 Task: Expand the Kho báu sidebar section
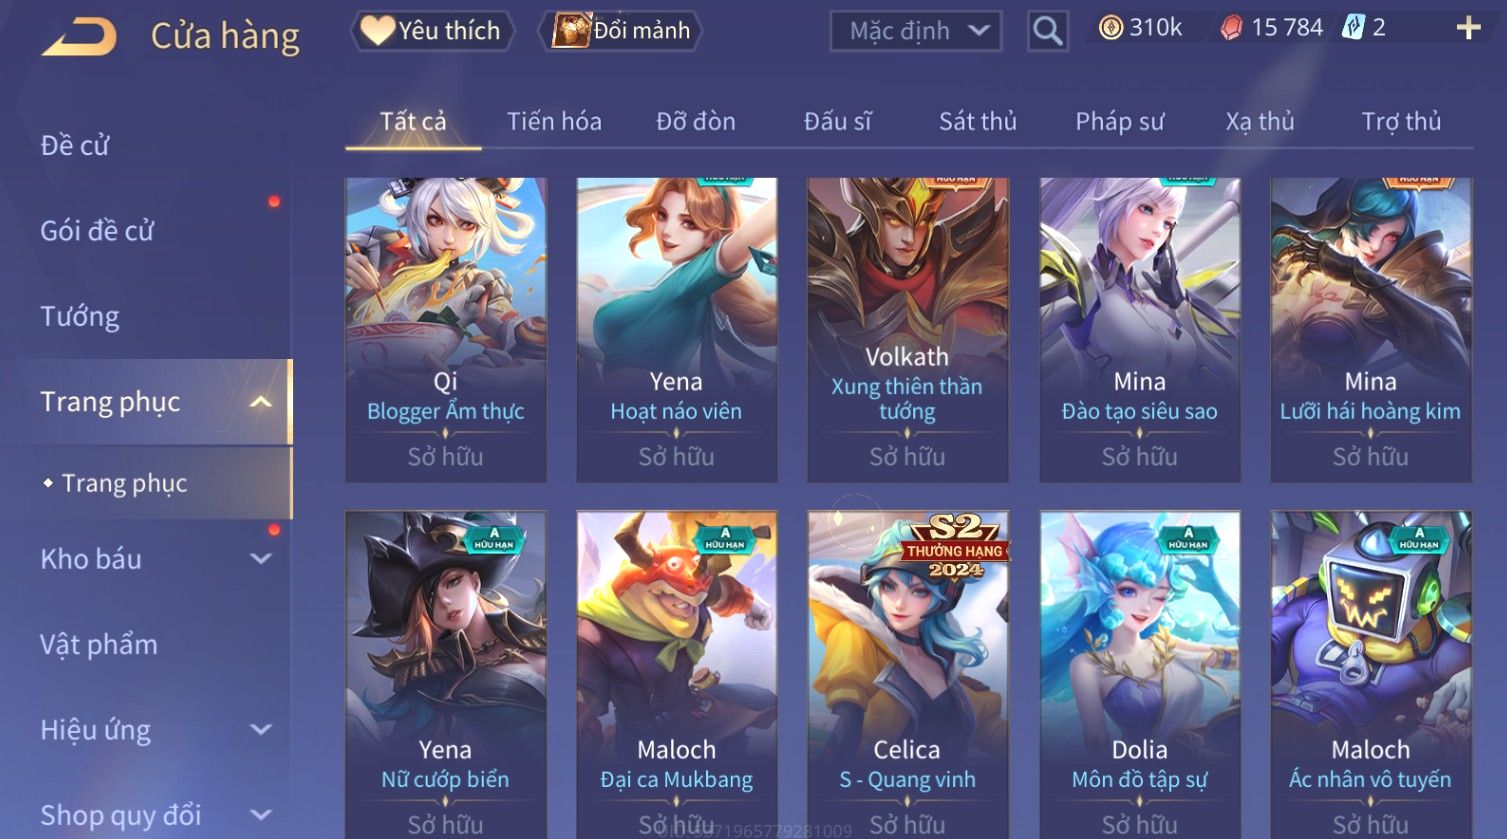click(x=261, y=559)
